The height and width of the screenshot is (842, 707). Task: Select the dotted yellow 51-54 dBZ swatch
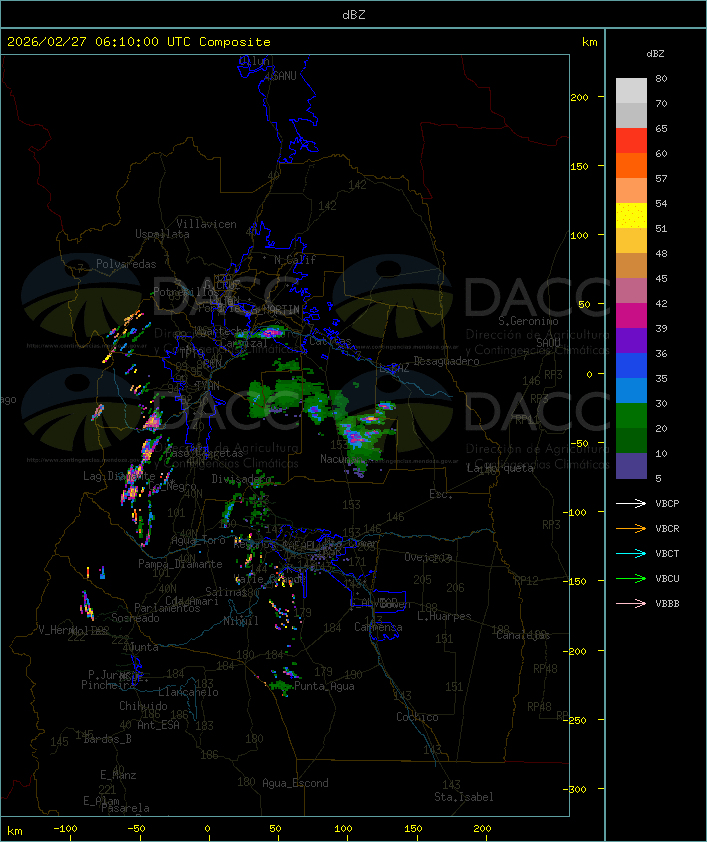631,216
